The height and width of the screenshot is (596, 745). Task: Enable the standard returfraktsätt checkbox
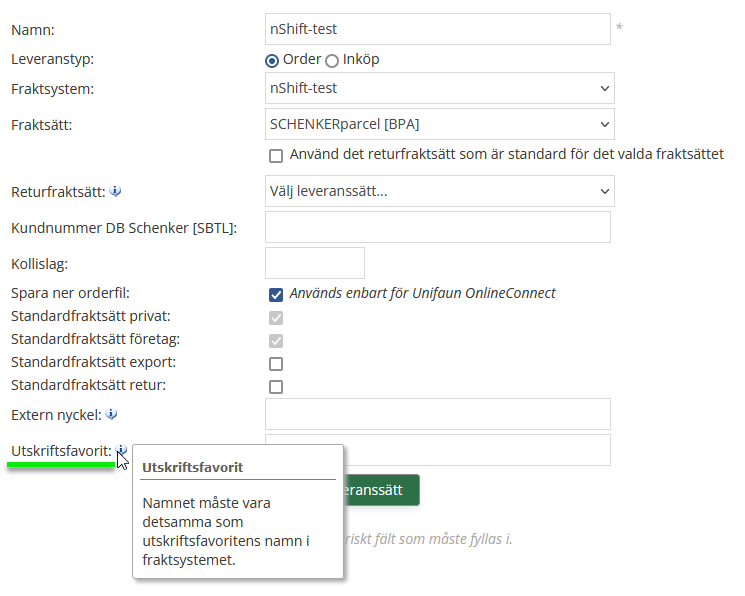276,156
